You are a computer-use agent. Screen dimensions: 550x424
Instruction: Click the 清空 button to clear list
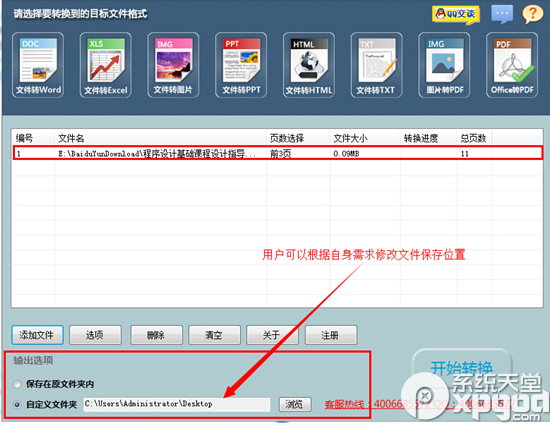coord(214,335)
